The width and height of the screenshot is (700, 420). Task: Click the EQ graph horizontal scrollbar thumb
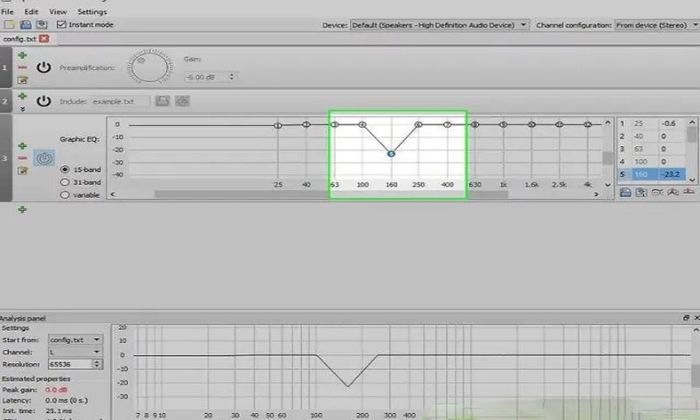(x=331, y=194)
